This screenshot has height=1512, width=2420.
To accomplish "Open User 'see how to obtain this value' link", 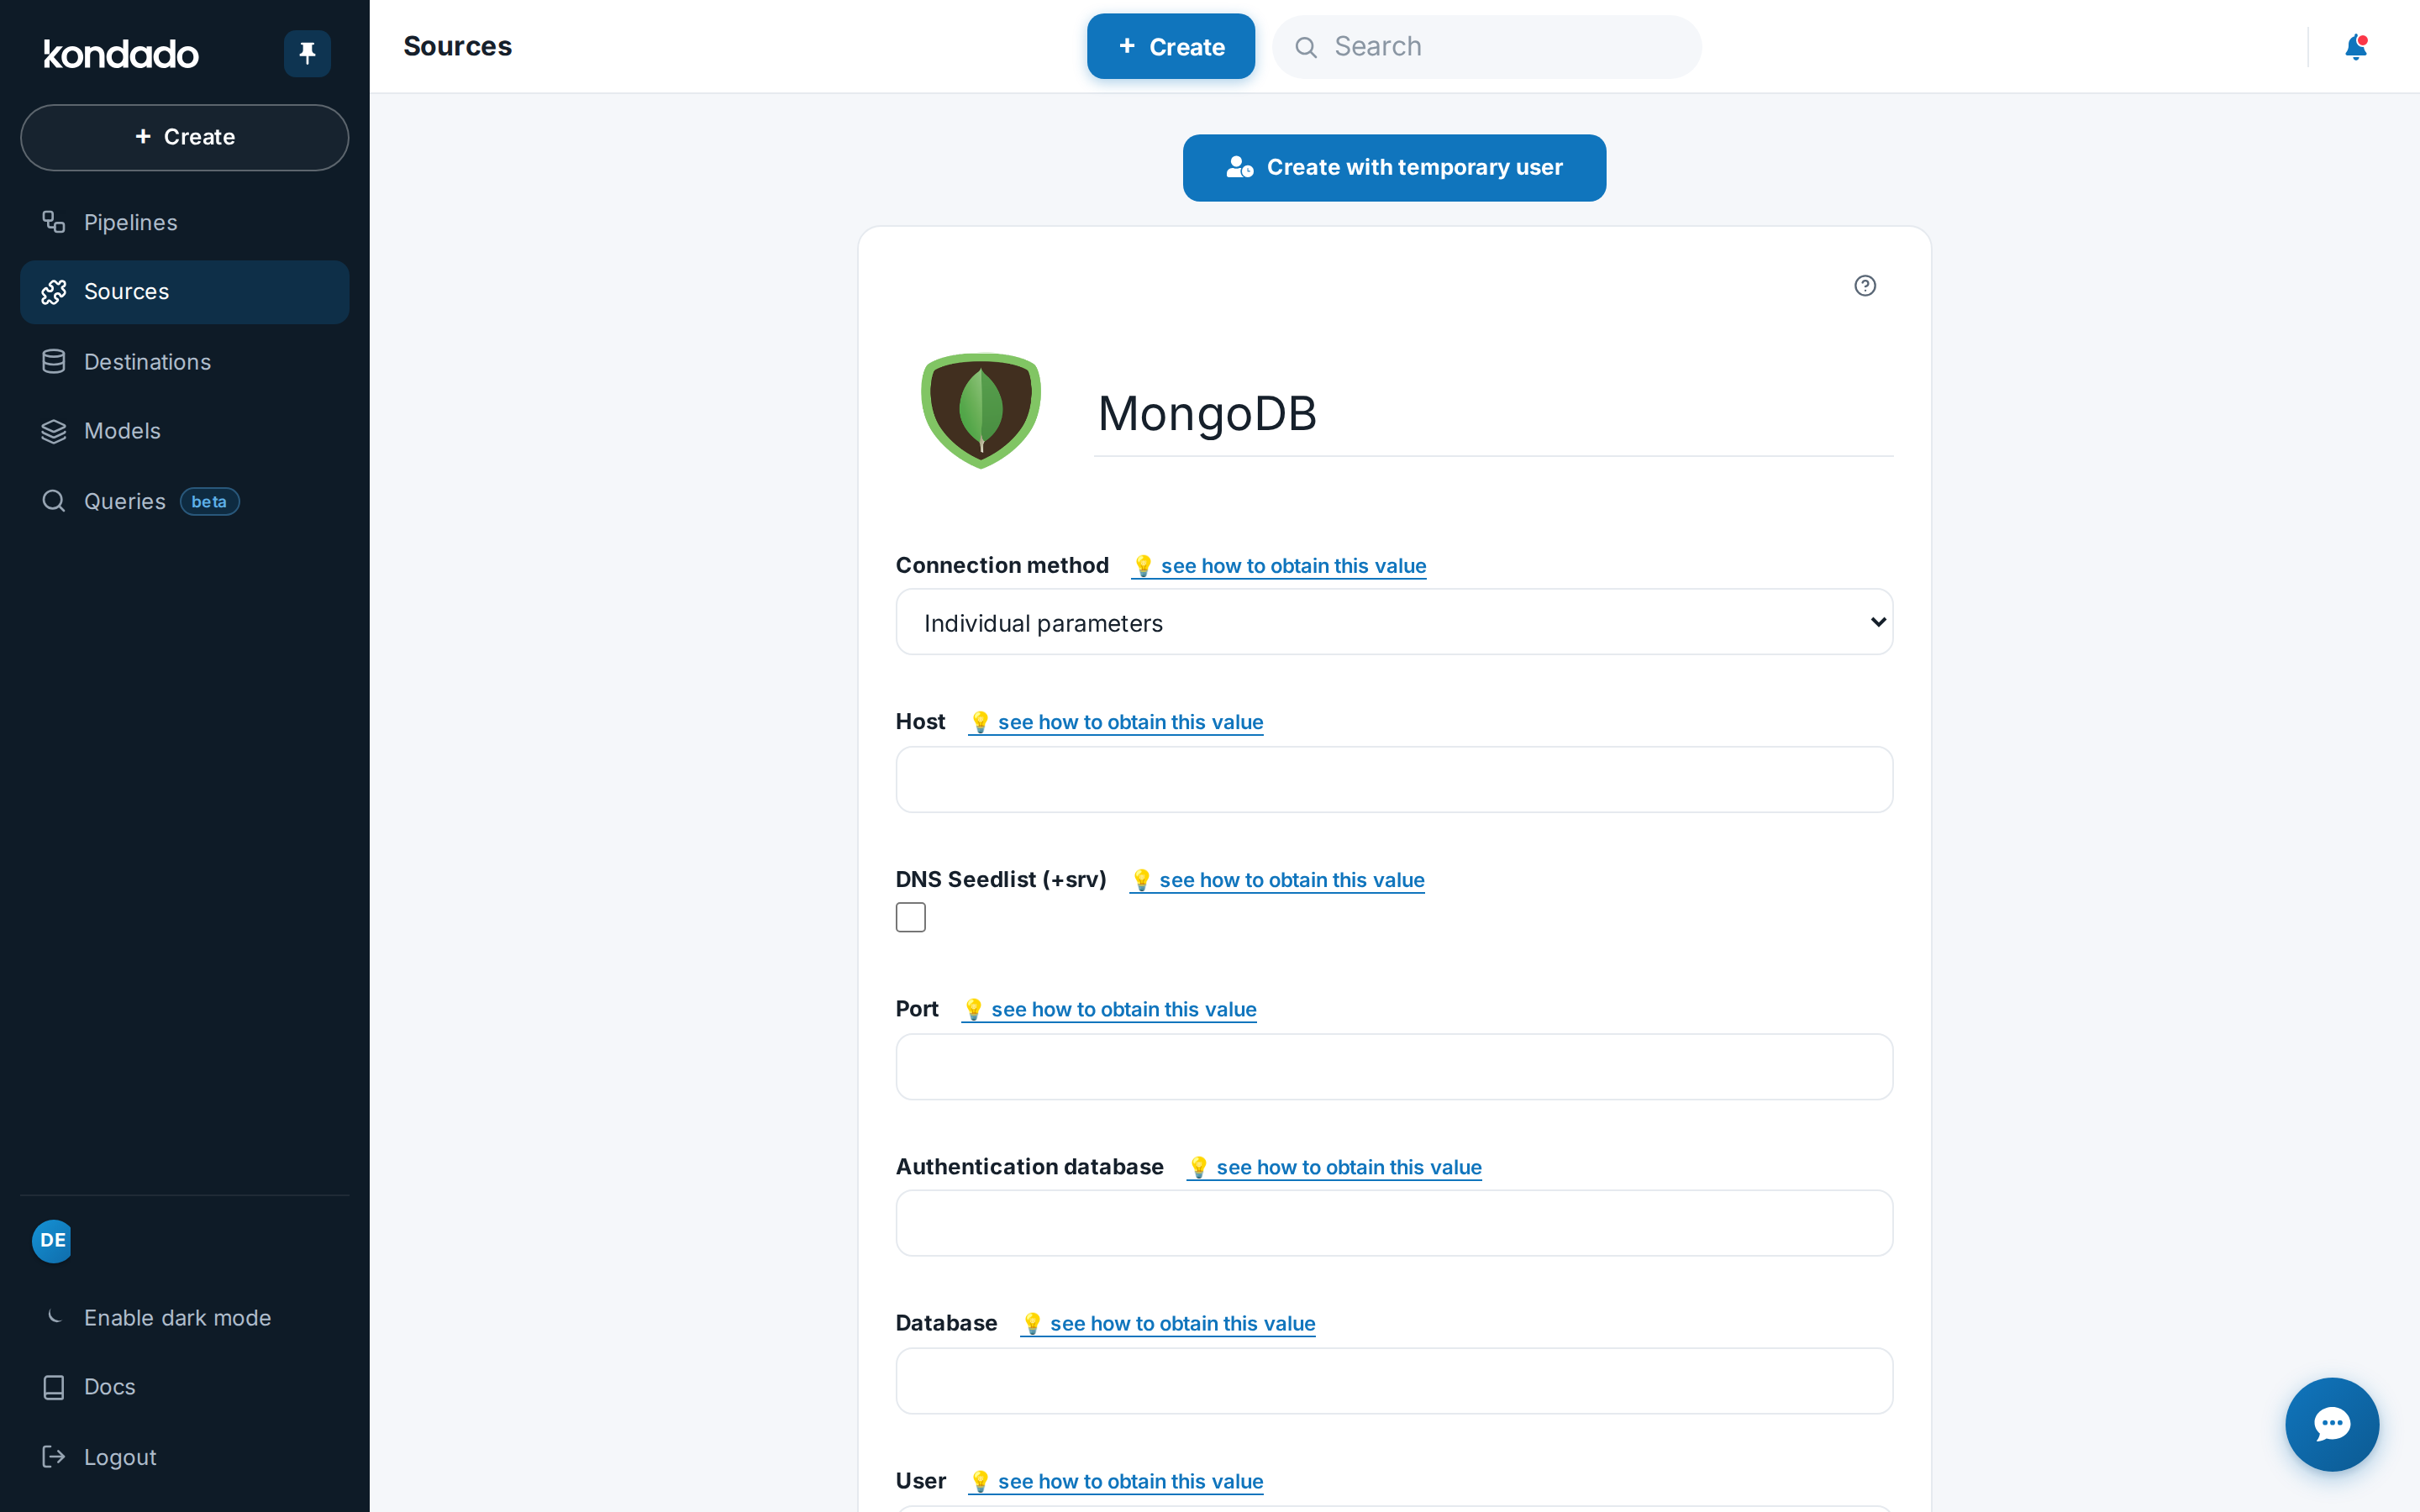I will pos(1116,1481).
